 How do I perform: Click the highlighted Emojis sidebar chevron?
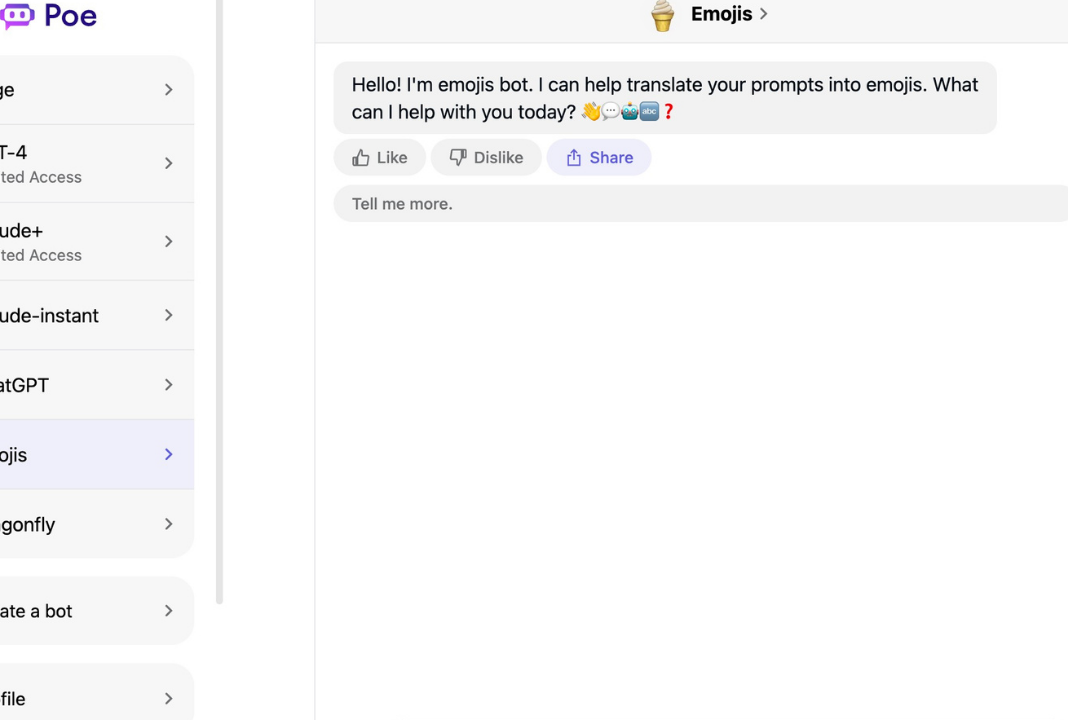click(x=169, y=454)
